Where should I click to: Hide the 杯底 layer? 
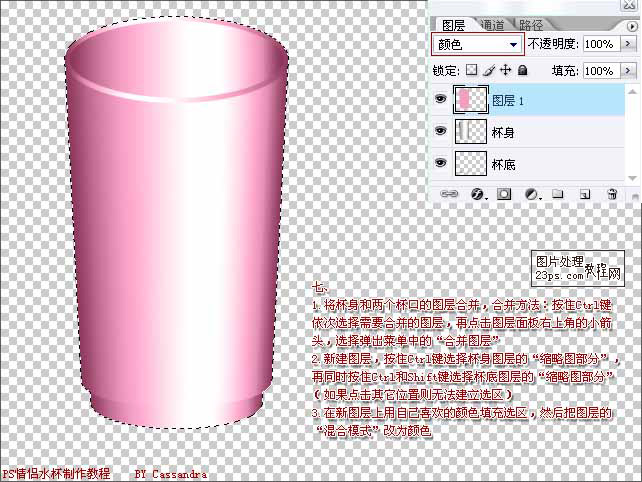click(440, 163)
